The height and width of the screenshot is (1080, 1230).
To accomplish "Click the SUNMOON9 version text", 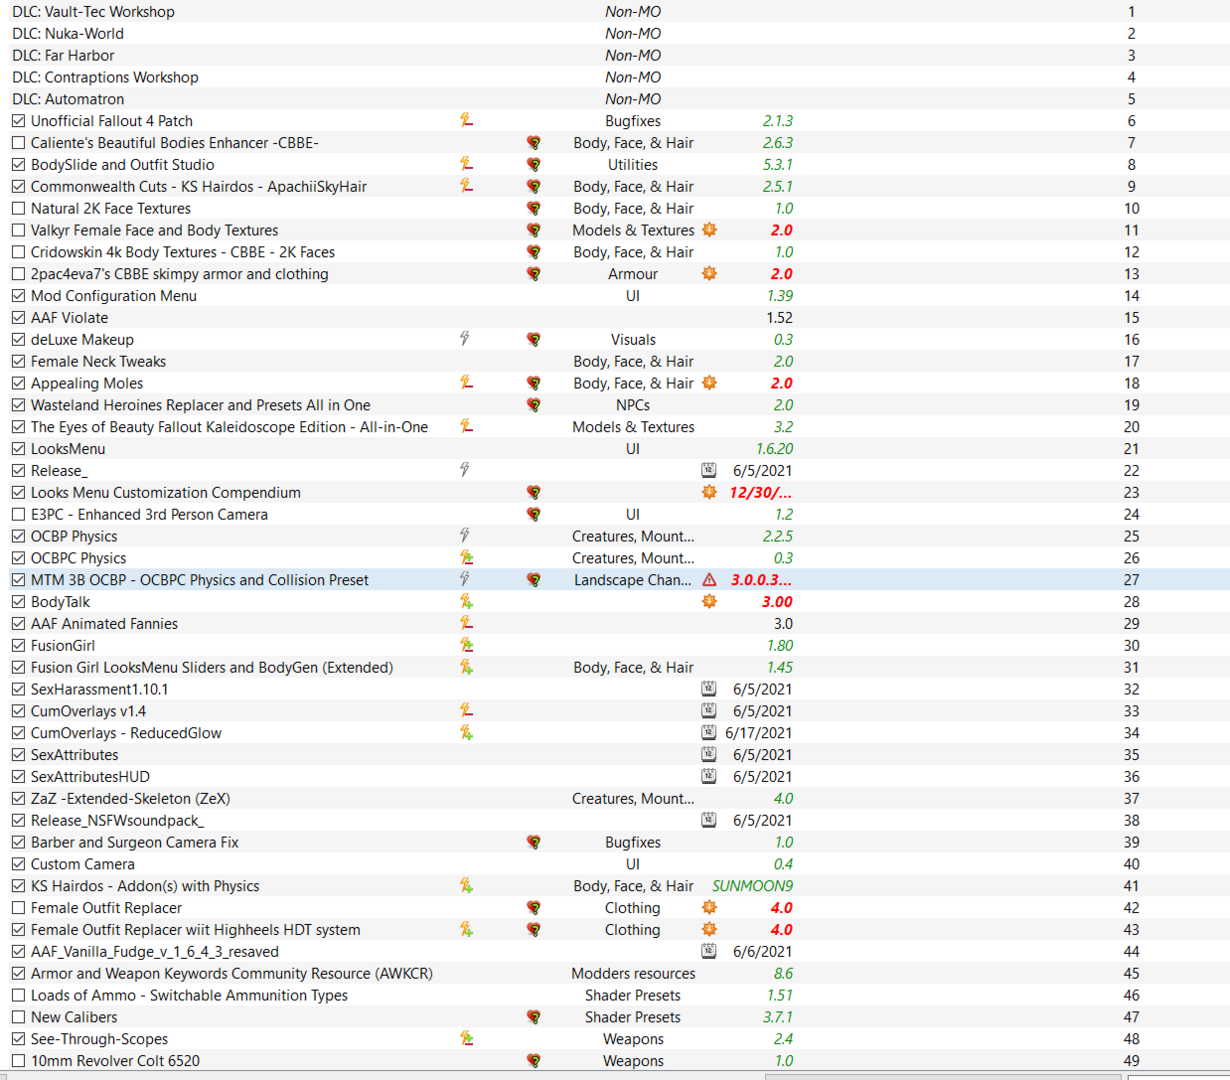I will [x=752, y=886].
